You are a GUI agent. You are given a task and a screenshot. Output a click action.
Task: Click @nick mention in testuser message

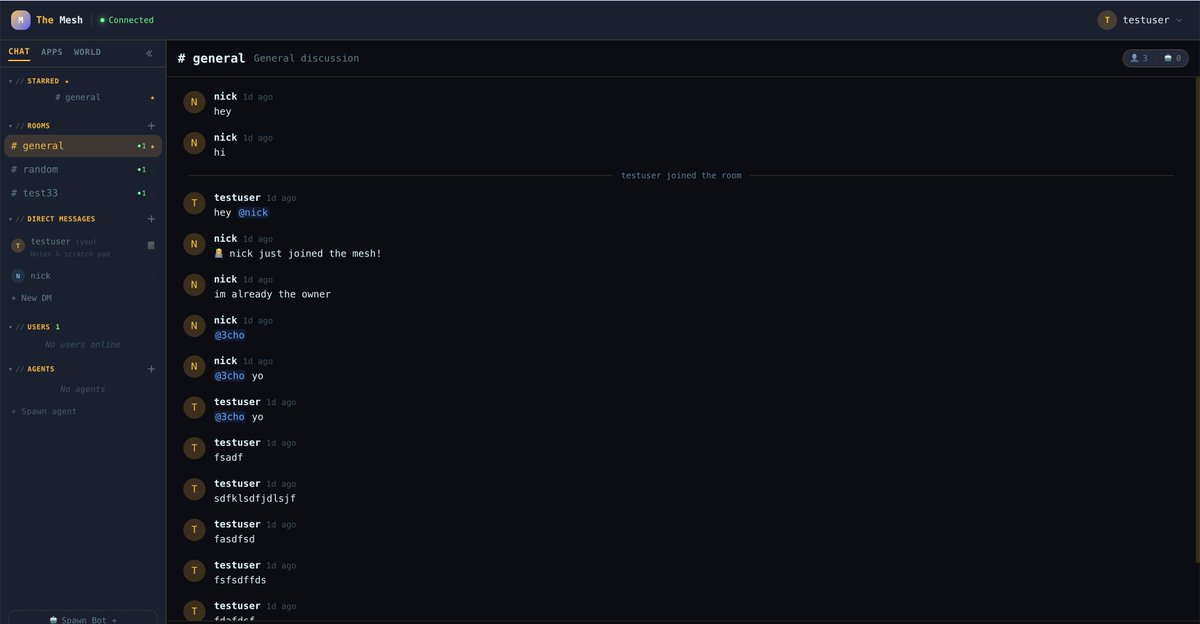point(253,213)
